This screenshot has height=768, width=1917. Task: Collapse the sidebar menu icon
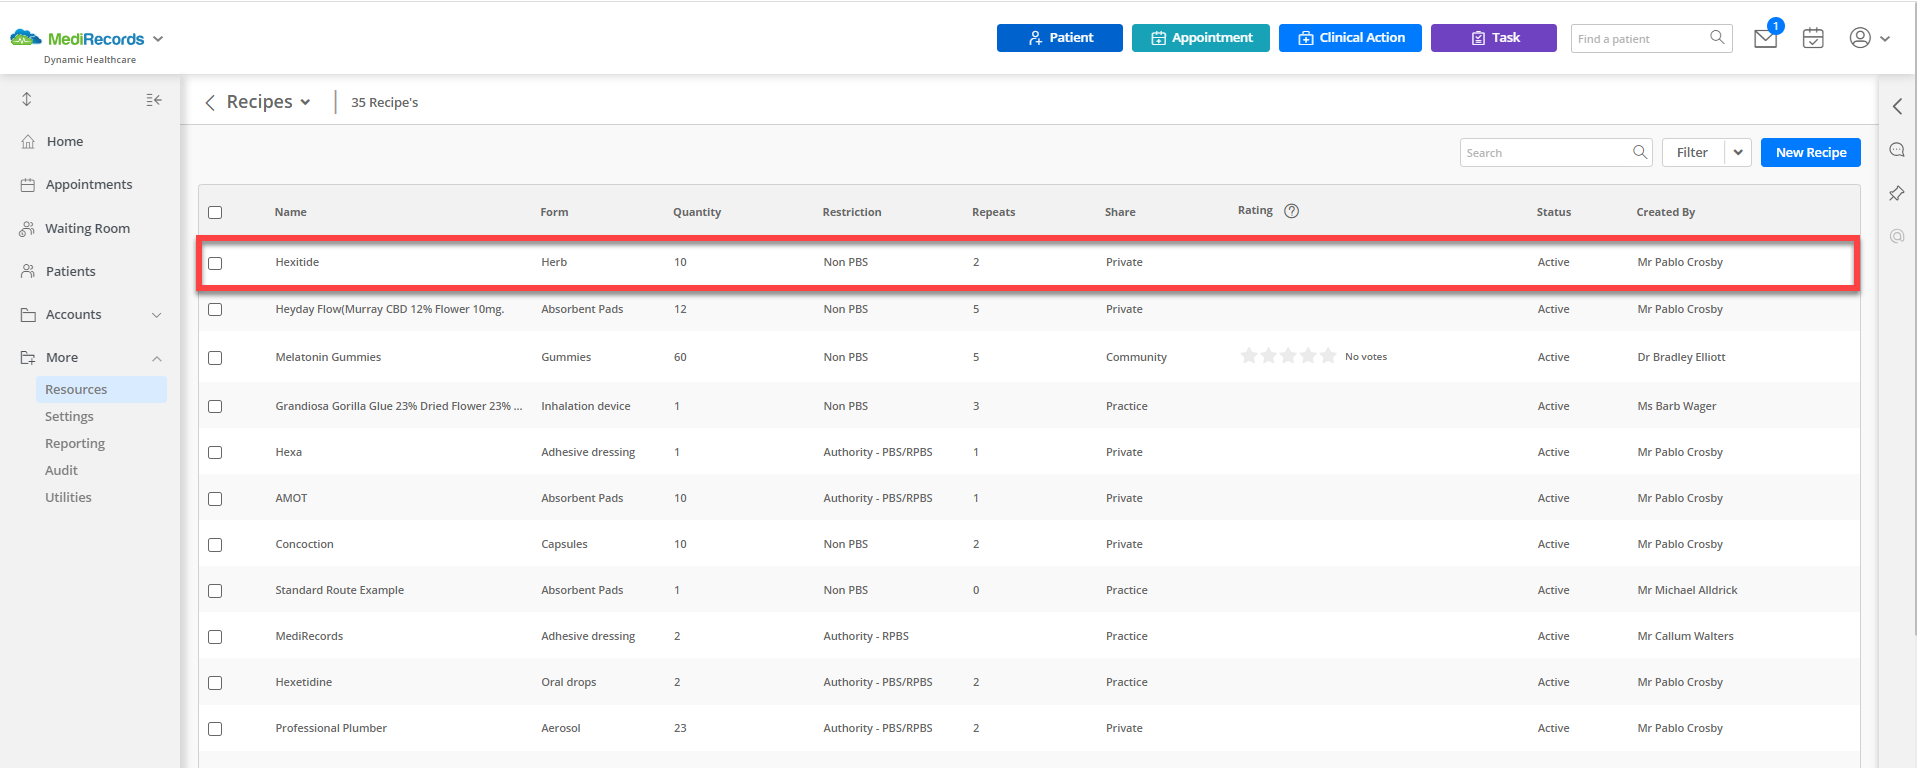[x=154, y=100]
